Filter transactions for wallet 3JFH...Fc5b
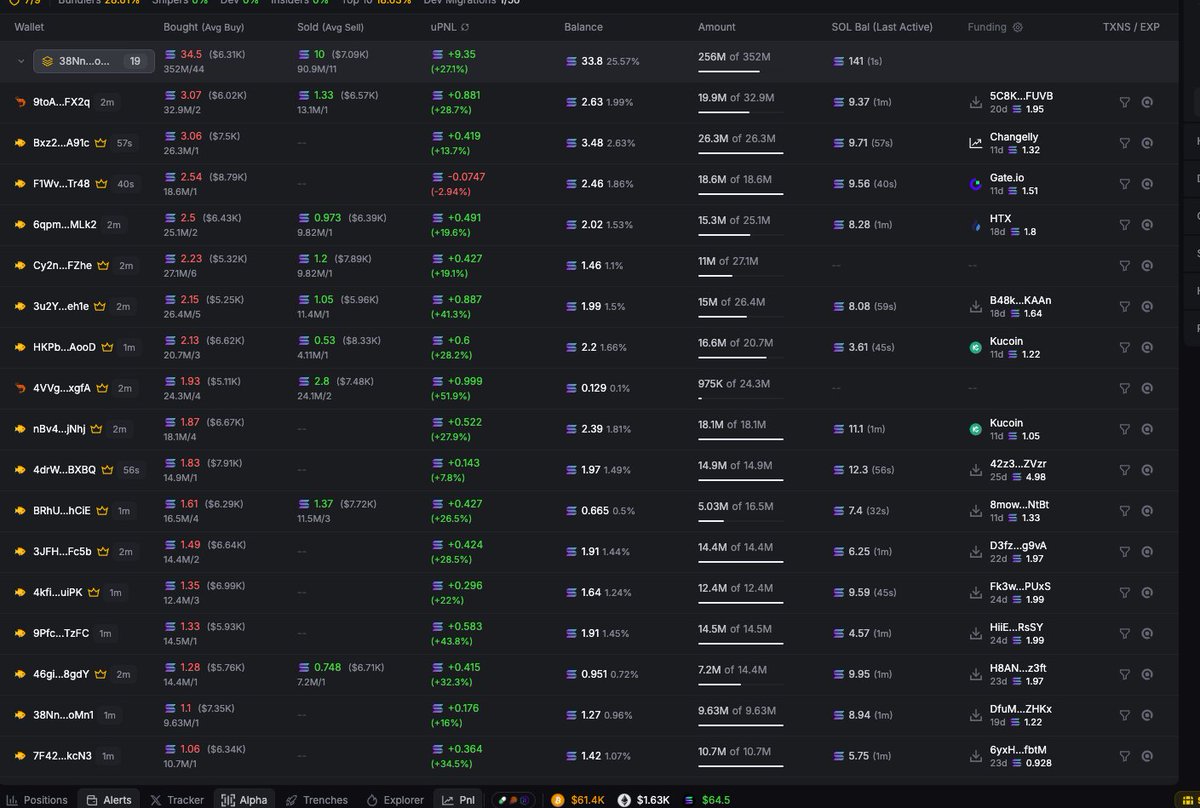1200x808 pixels. [1124, 552]
